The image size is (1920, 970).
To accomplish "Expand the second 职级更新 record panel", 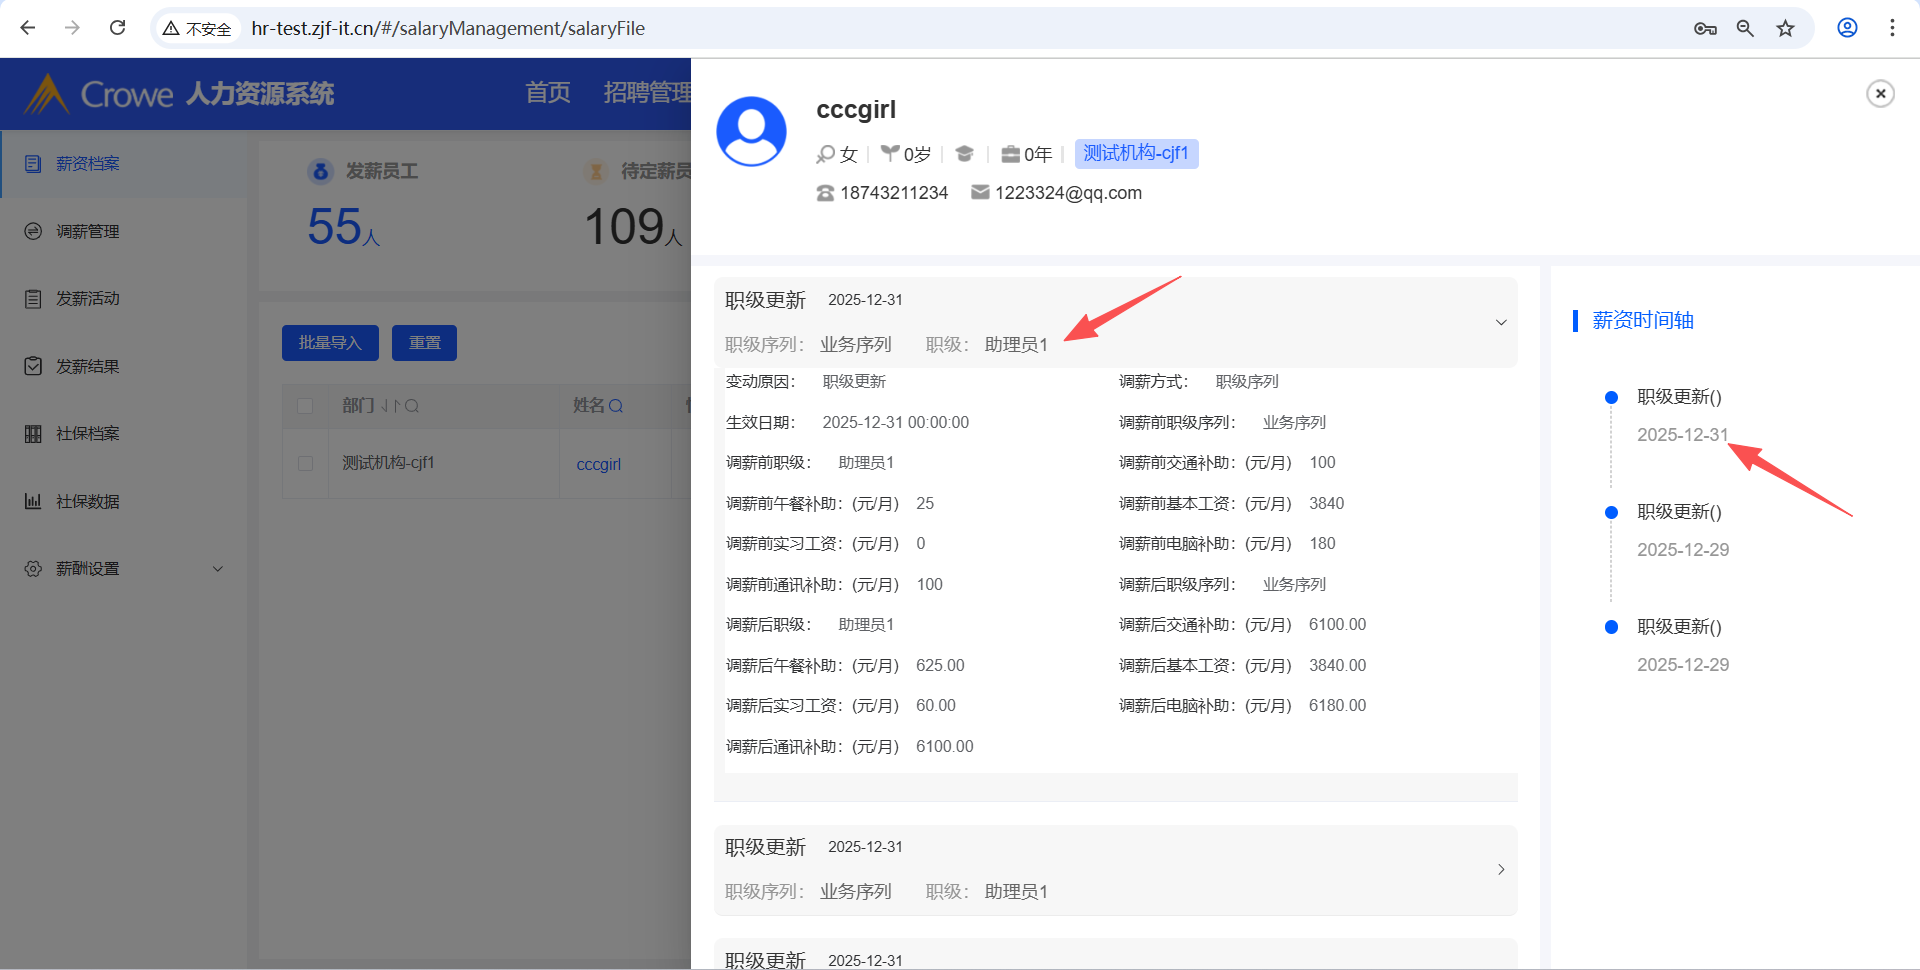I will [x=1500, y=869].
